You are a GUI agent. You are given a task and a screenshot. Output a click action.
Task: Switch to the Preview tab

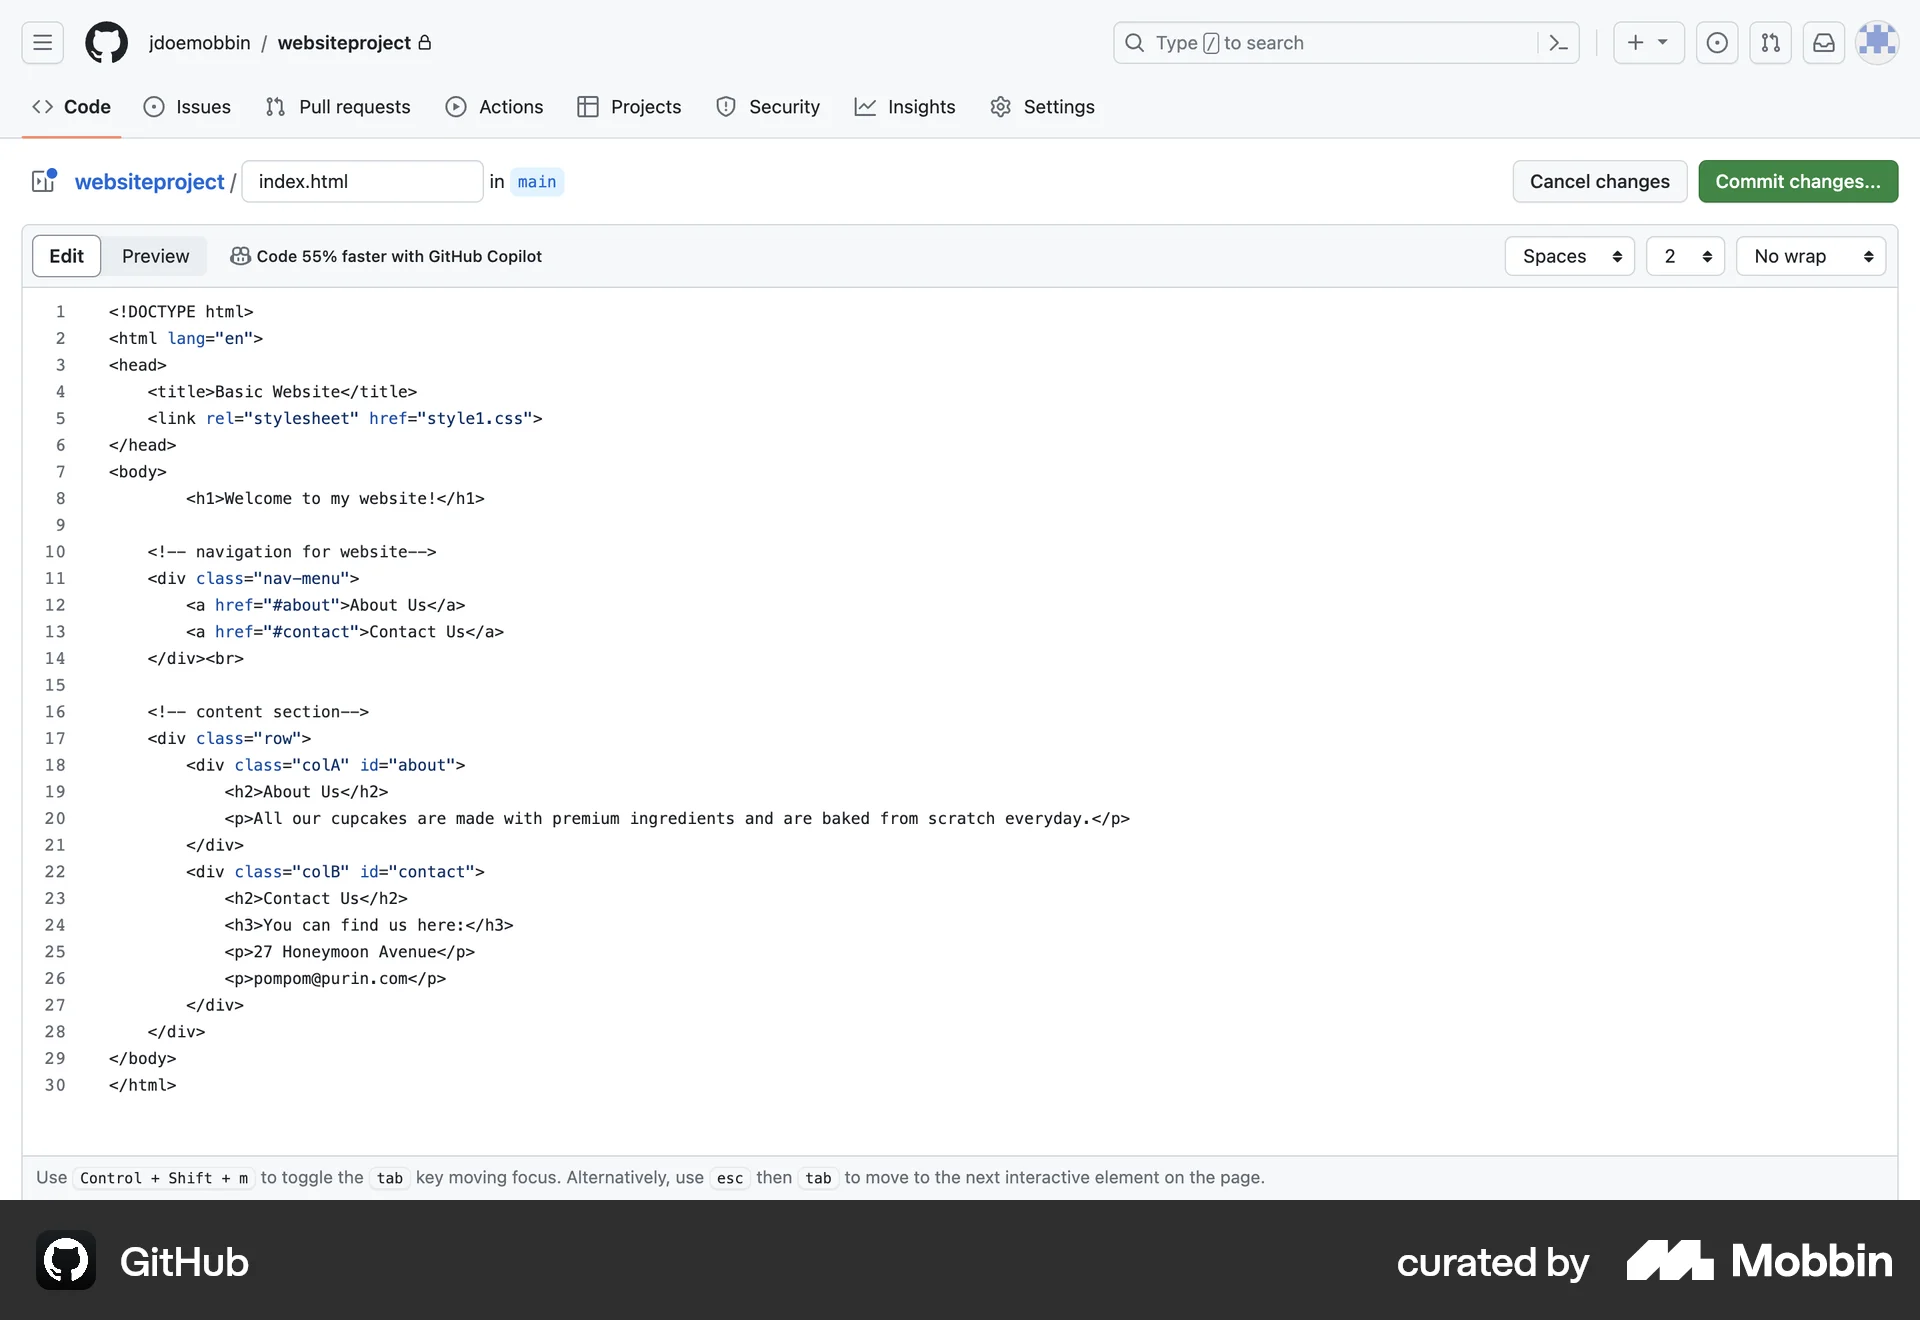click(x=155, y=256)
